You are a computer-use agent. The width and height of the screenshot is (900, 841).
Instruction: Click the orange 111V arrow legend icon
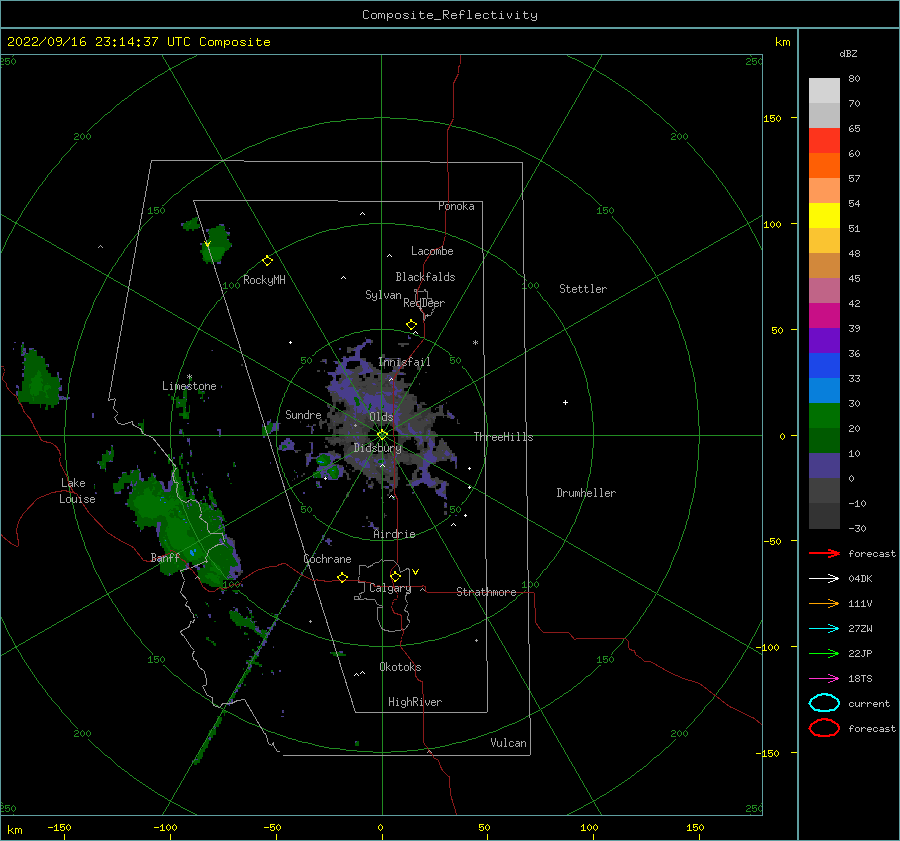click(824, 603)
